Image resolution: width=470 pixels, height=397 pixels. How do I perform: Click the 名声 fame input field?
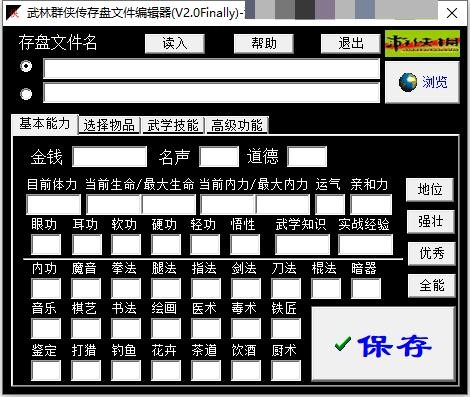[x=219, y=156]
